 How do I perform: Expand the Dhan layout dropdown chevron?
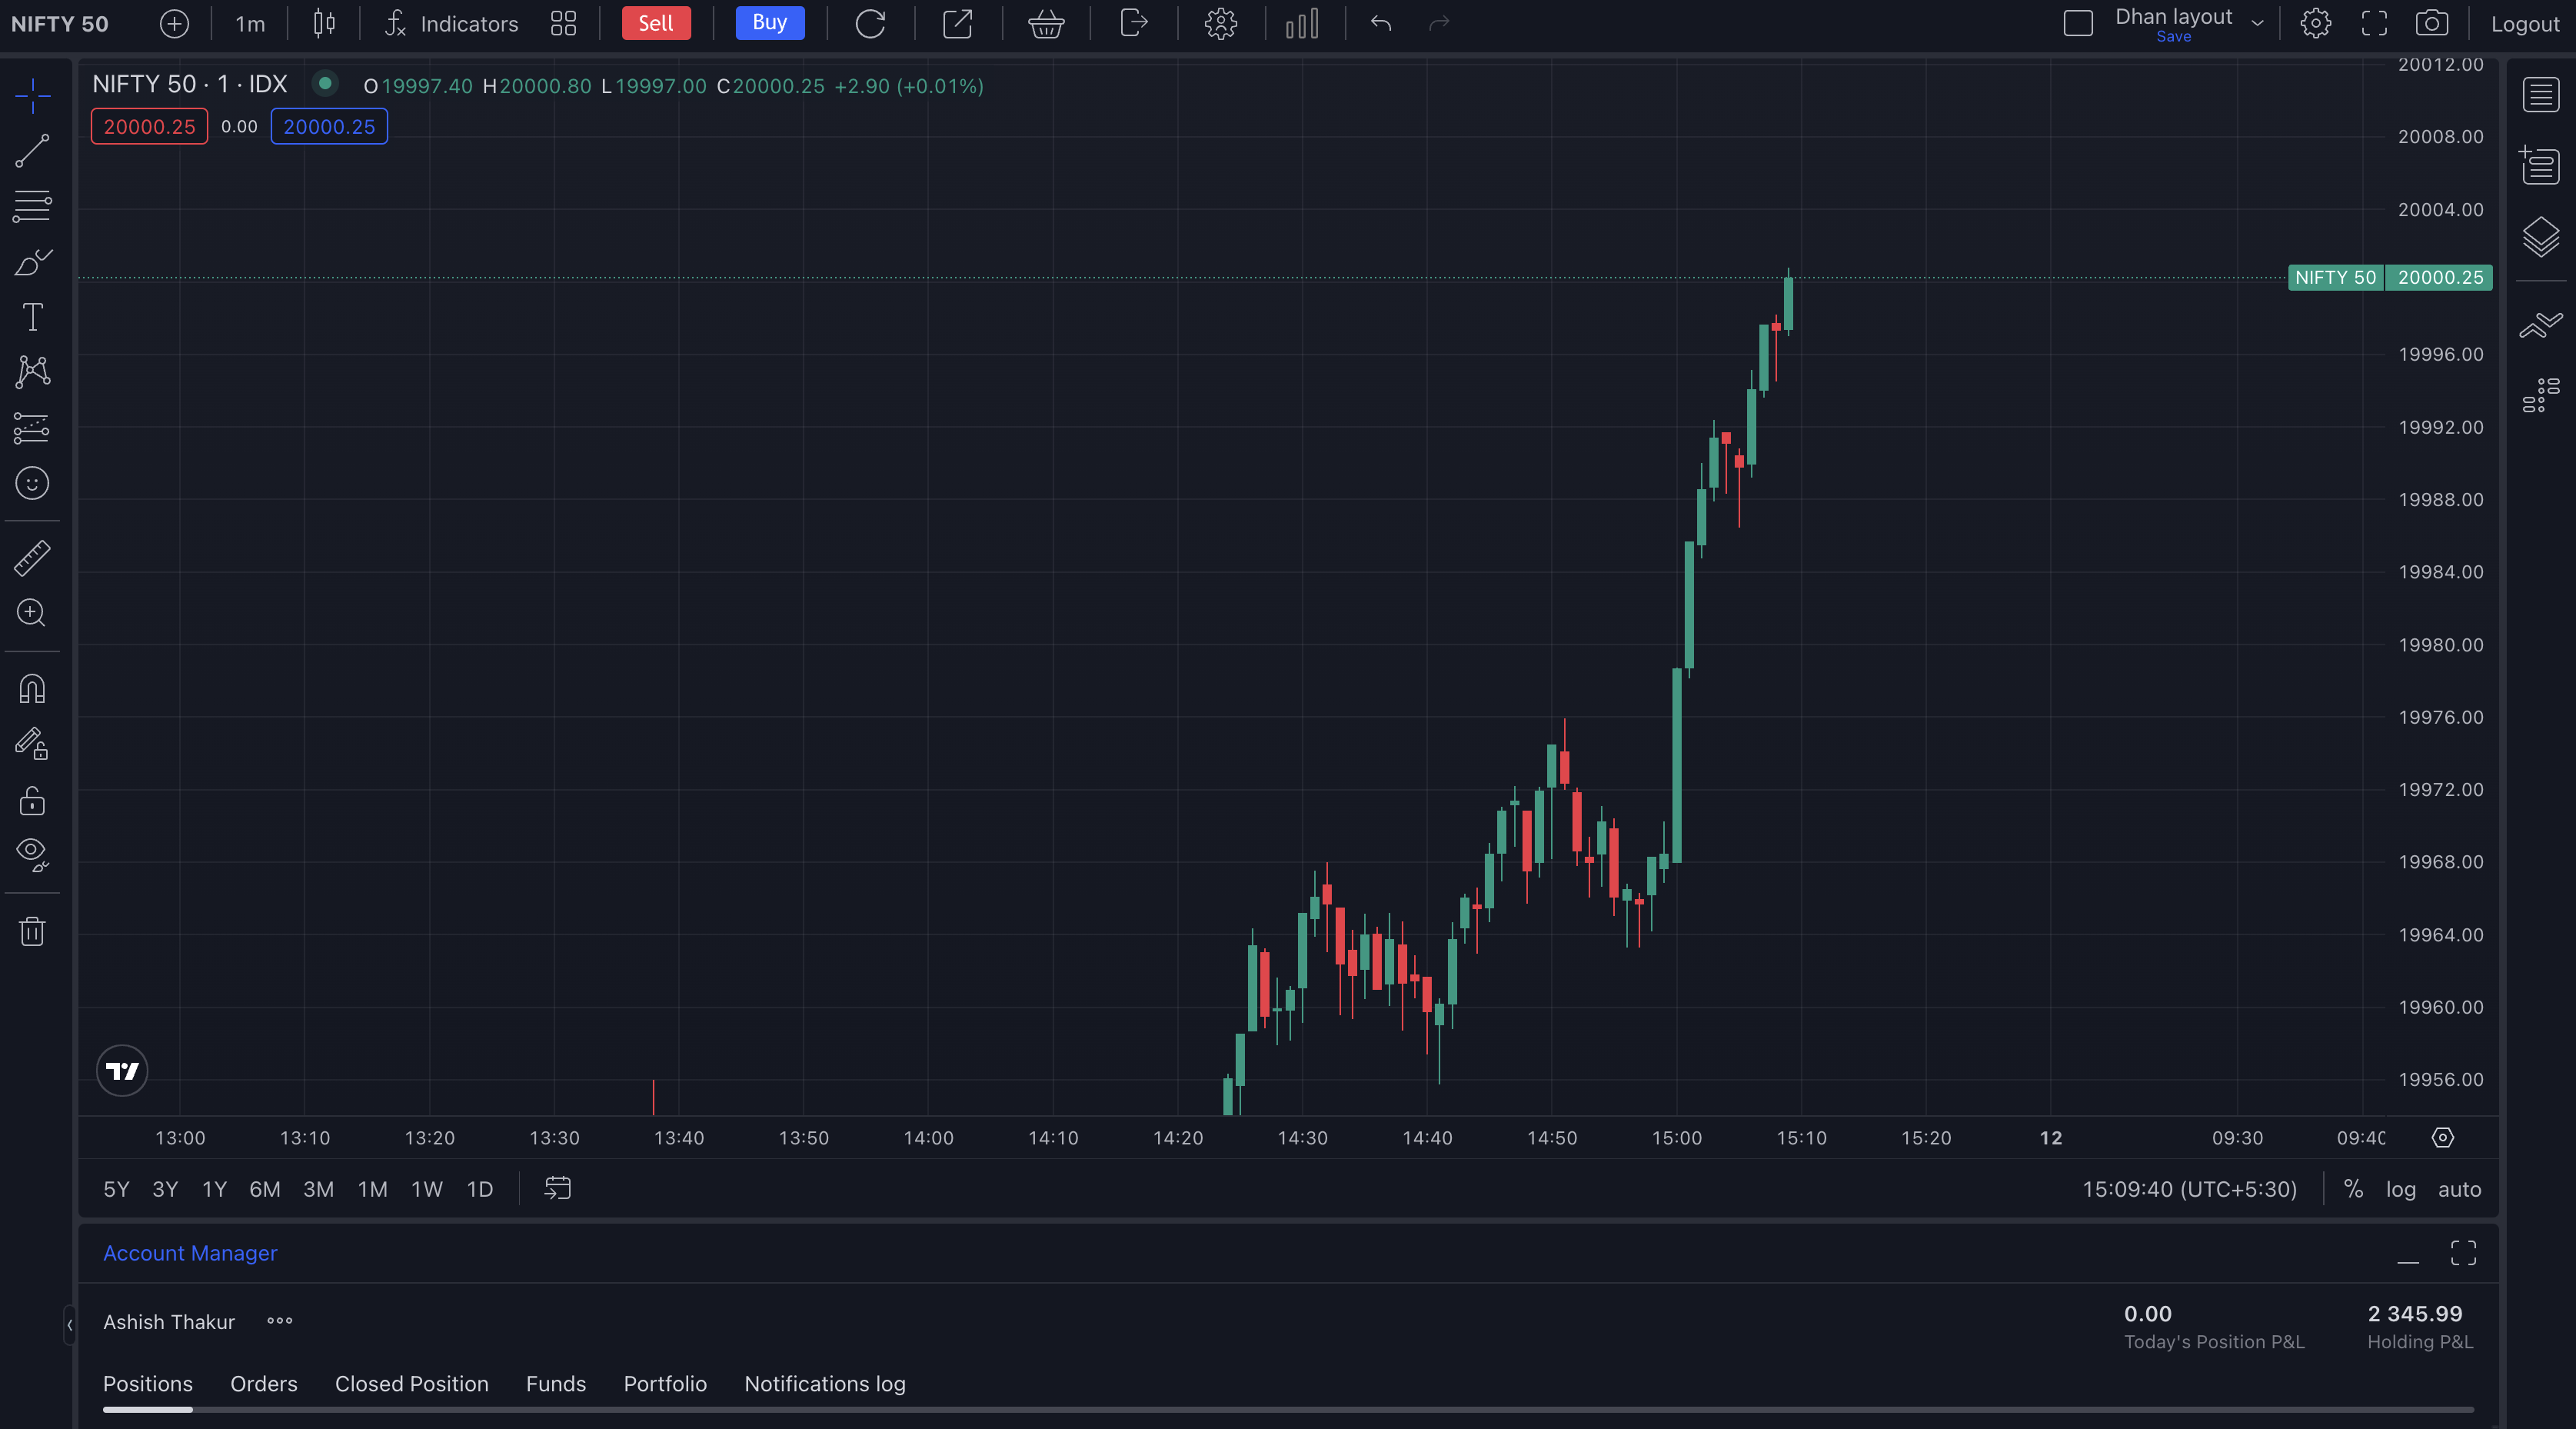click(x=2257, y=24)
